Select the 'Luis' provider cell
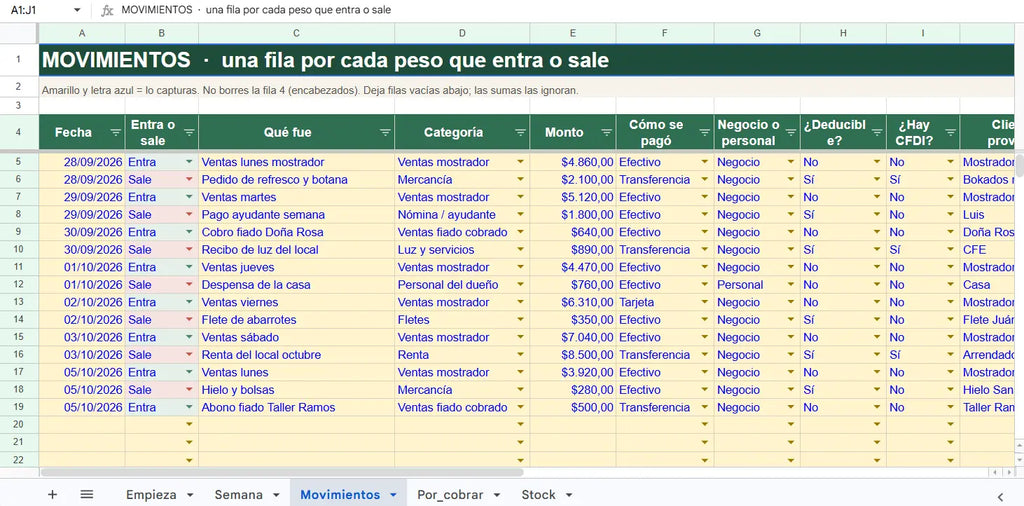1024x506 pixels. [987, 215]
